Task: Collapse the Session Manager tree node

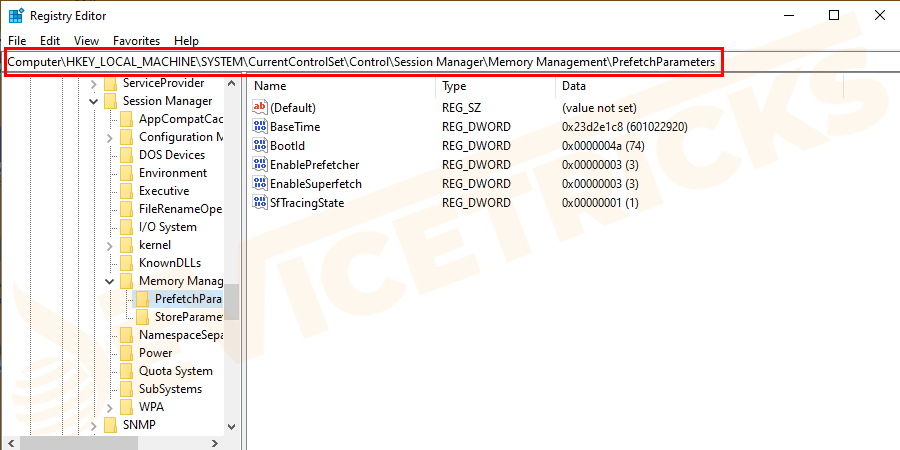Action: 94,102
